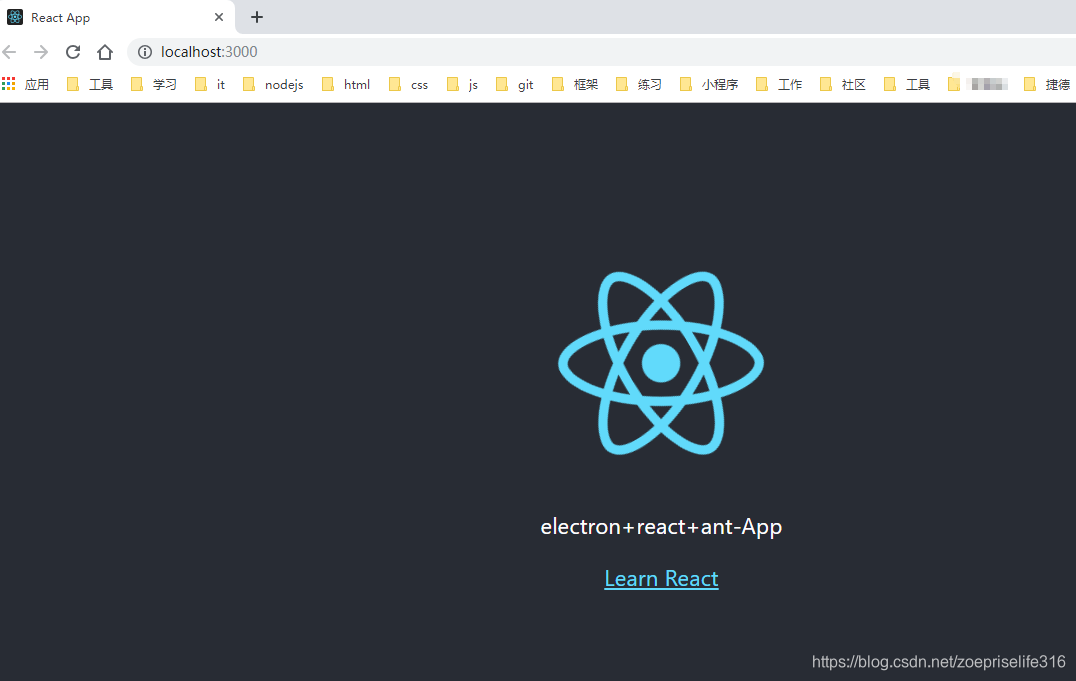Click the React atom logo
This screenshot has width=1076, height=681.
point(661,362)
